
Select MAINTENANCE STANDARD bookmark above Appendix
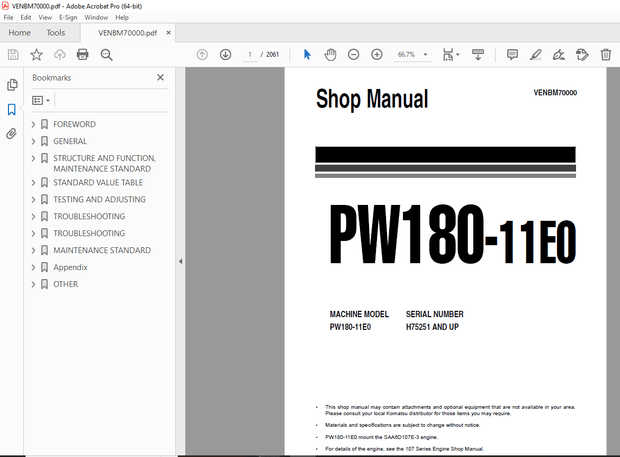102,251
